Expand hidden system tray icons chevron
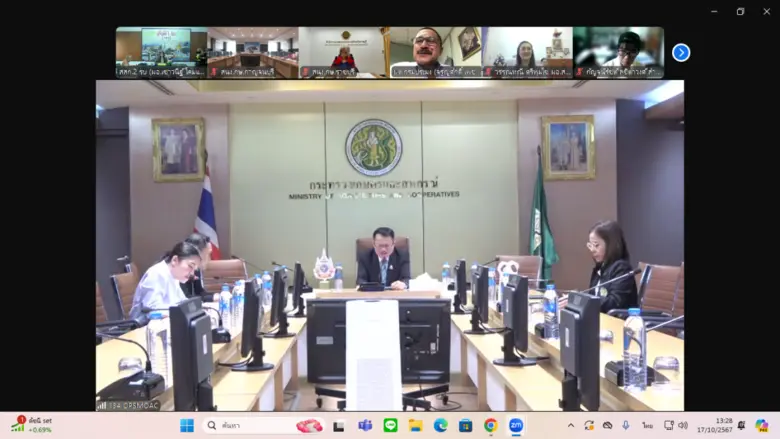780x439 pixels. click(x=572, y=426)
